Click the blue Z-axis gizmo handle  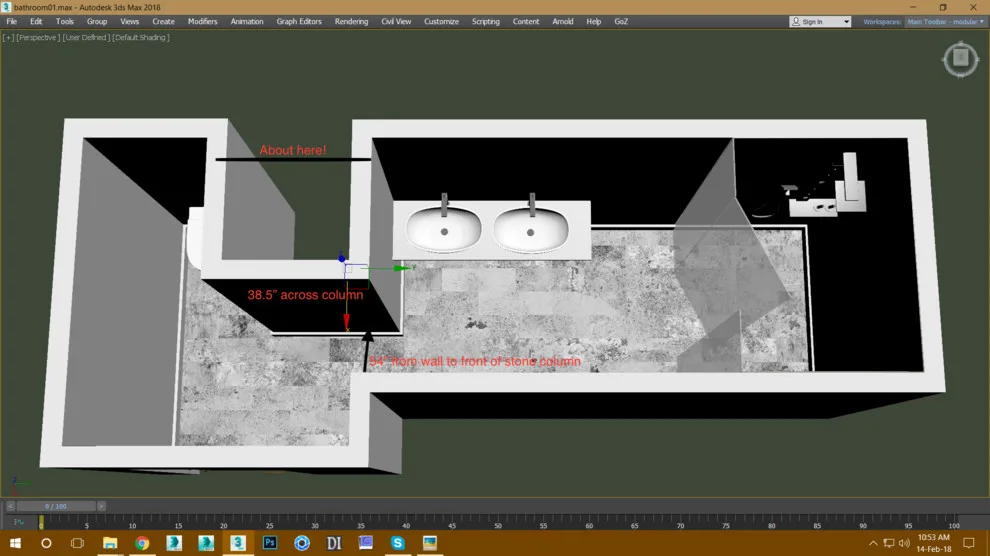pyautogui.click(x=342, y=257)
